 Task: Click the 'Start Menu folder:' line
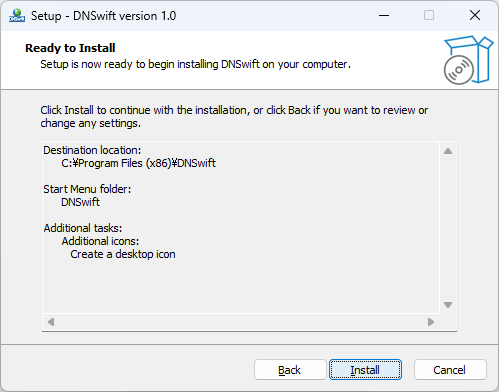tap(87, 189)
